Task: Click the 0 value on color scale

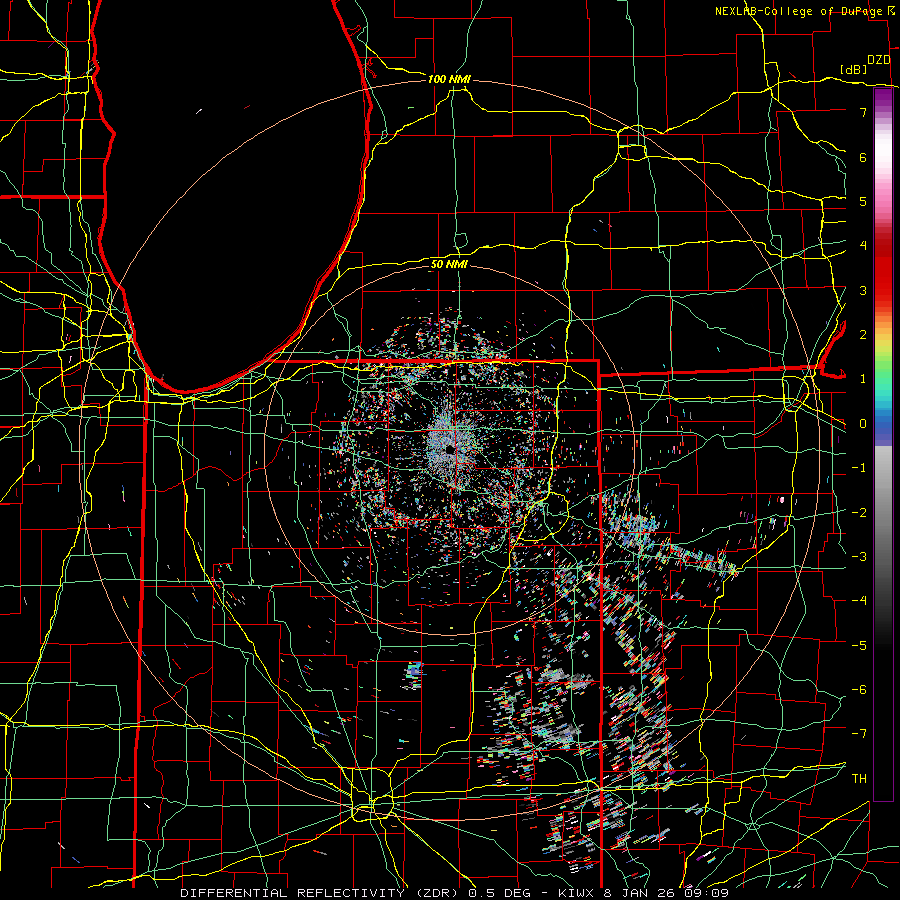Action: [863, 424]
